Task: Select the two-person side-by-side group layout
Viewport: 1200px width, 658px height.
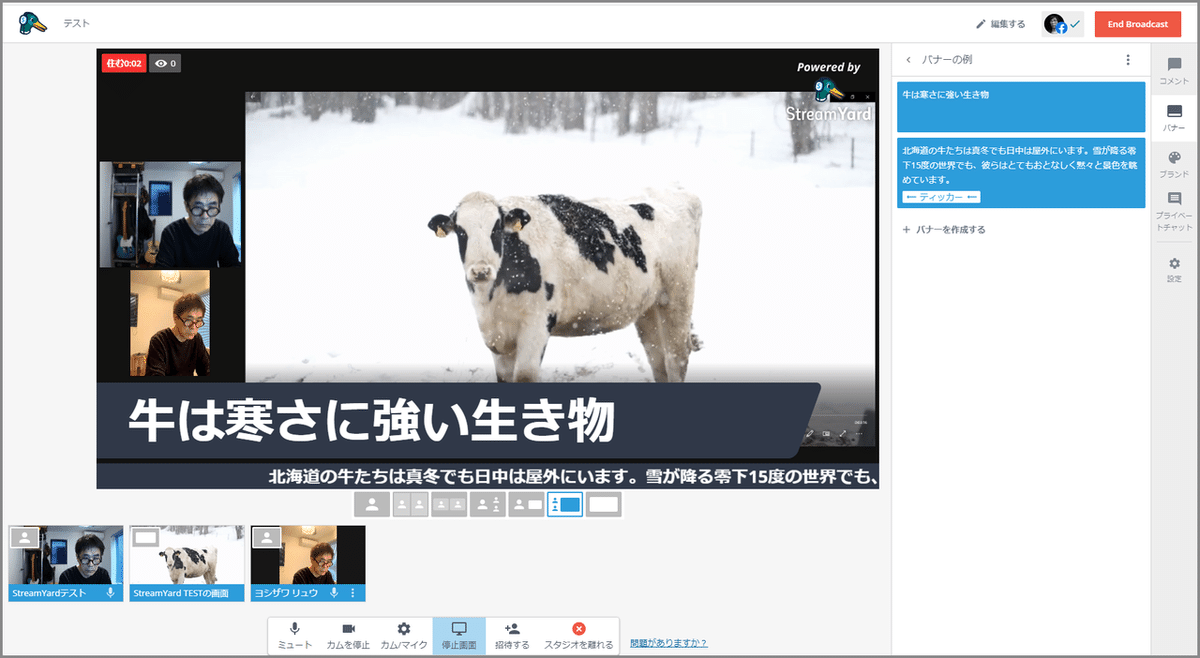Action: point(449,505)
